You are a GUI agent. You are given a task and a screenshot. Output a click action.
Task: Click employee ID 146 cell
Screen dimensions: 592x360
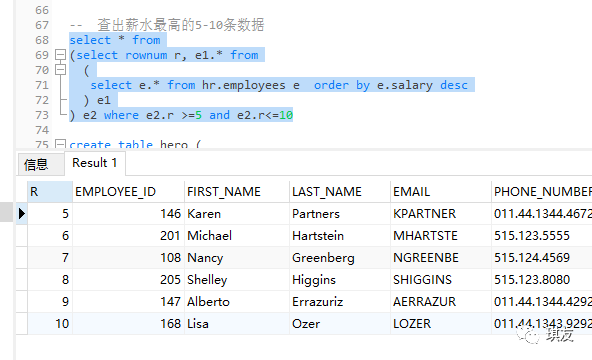tap(128, 214)
